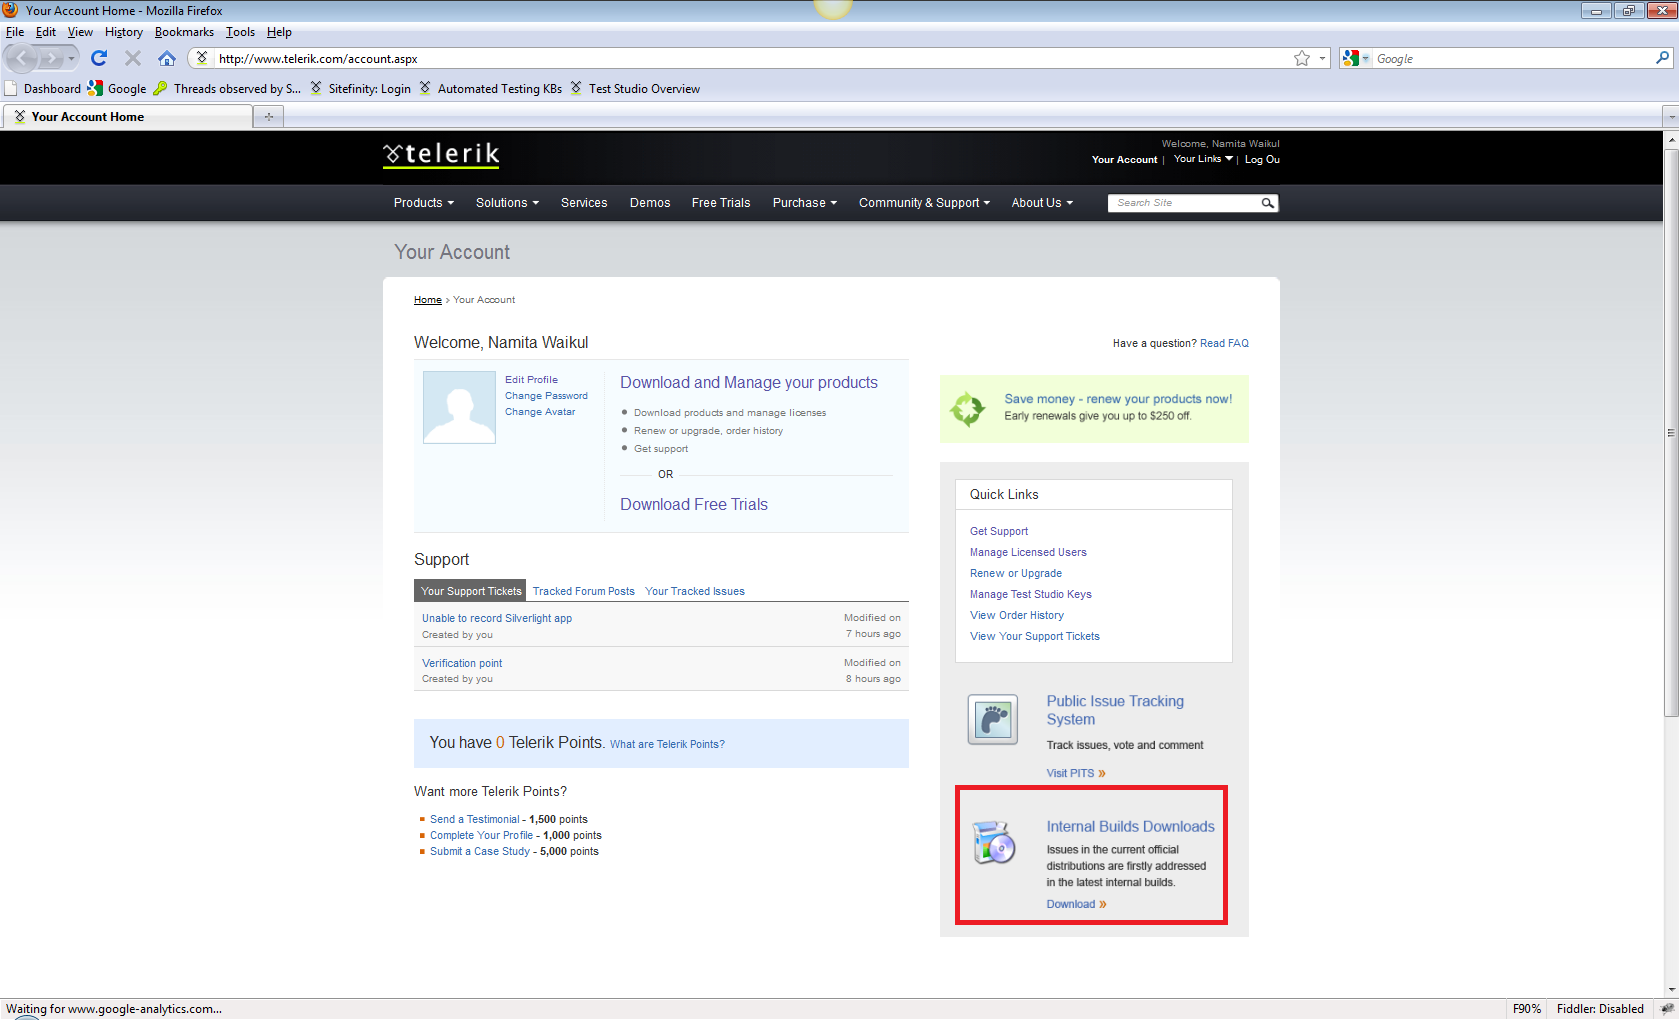Click the site identity icon in address bar
1679x1020 pixels.
coord(201,58)
